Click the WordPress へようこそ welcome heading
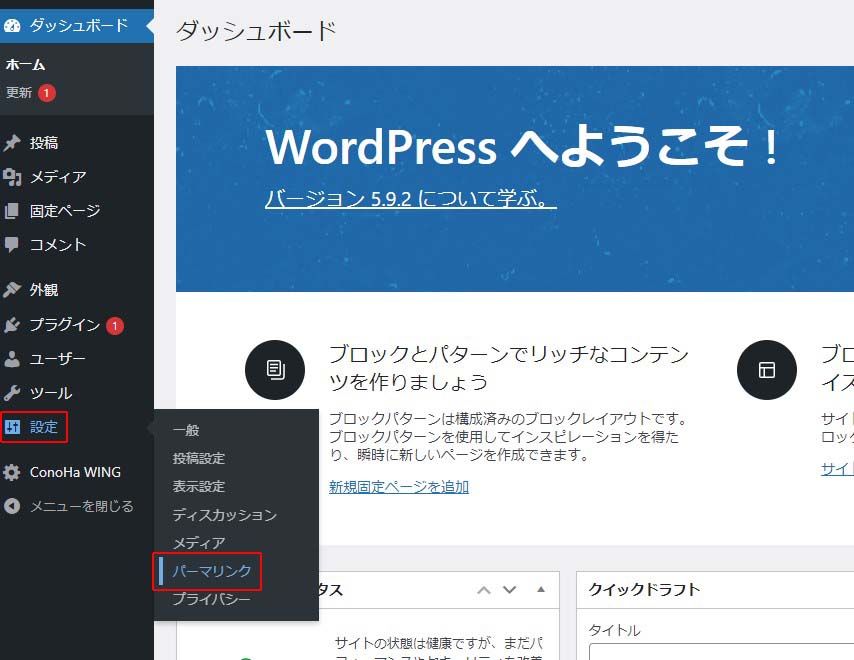The image size is (854, 660). pos(523,145)
